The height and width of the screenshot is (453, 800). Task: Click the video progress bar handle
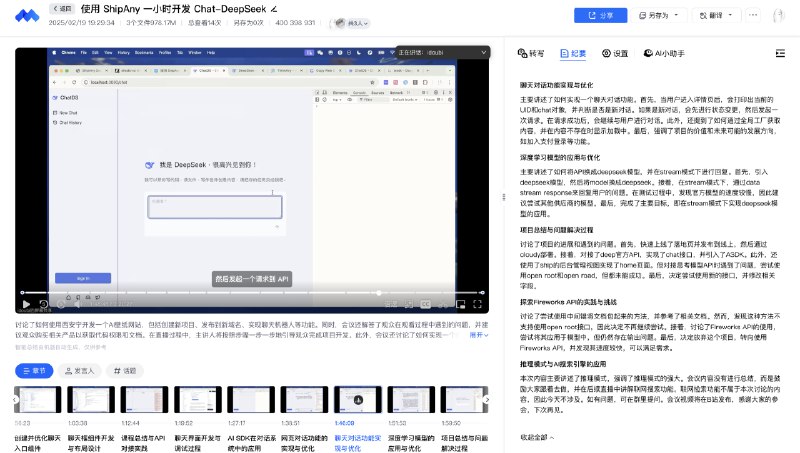tap(379, 293)
